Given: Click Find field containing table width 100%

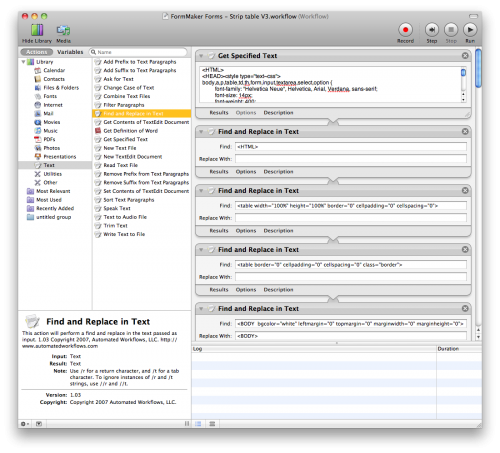Looking at the screenshot, I should tap(351, 206).
